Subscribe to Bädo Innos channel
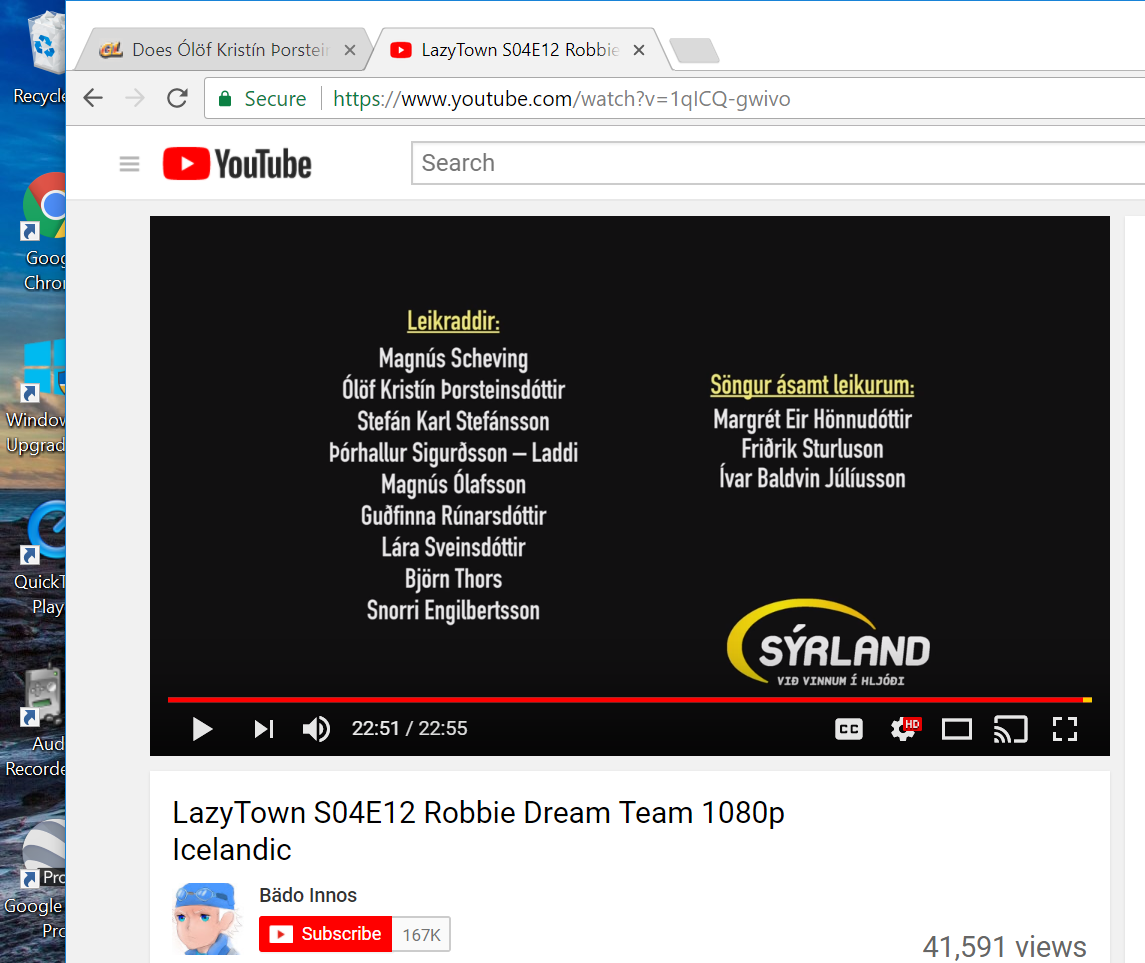Viewport: 1145px width, 963px height. [325, 934]
